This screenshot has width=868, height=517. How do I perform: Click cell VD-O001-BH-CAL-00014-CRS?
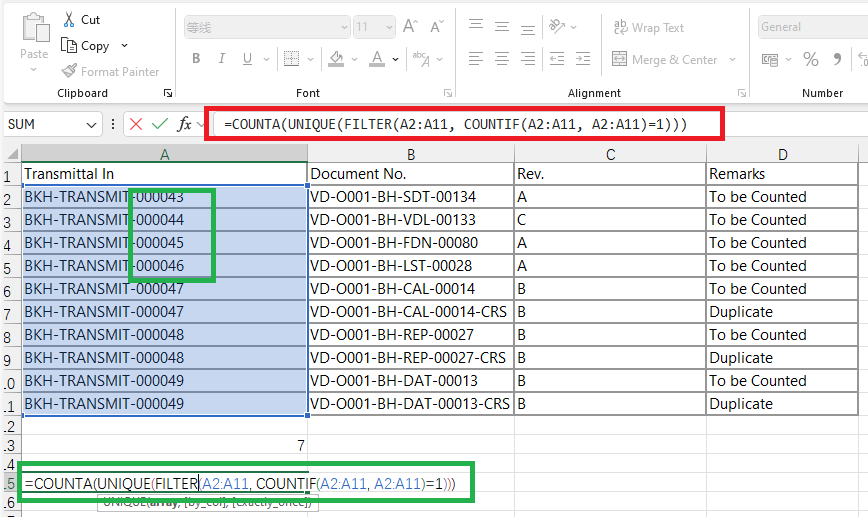(411, 312)
